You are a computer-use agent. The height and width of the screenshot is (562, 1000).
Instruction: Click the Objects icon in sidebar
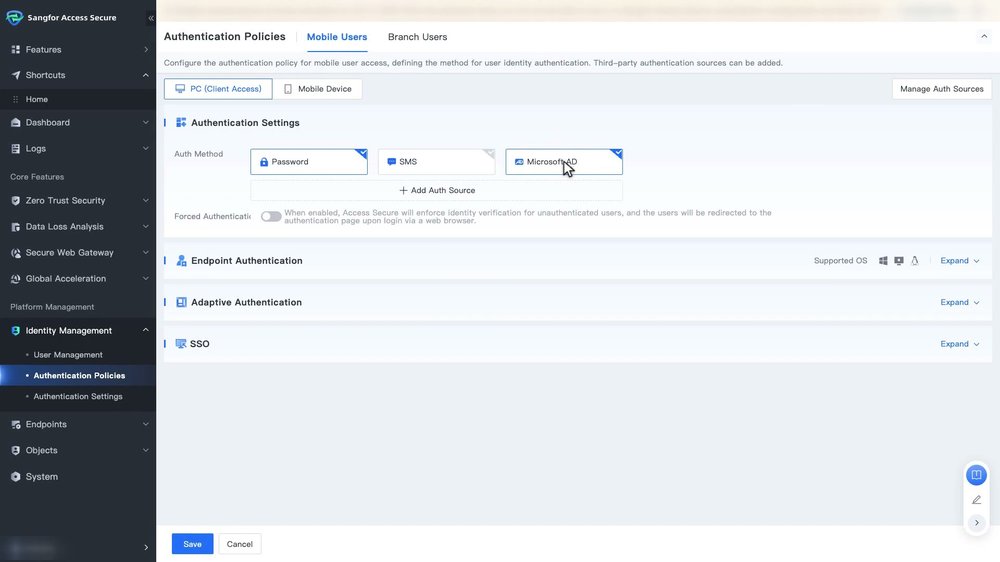pyautogui.click(x=15, y=450)
